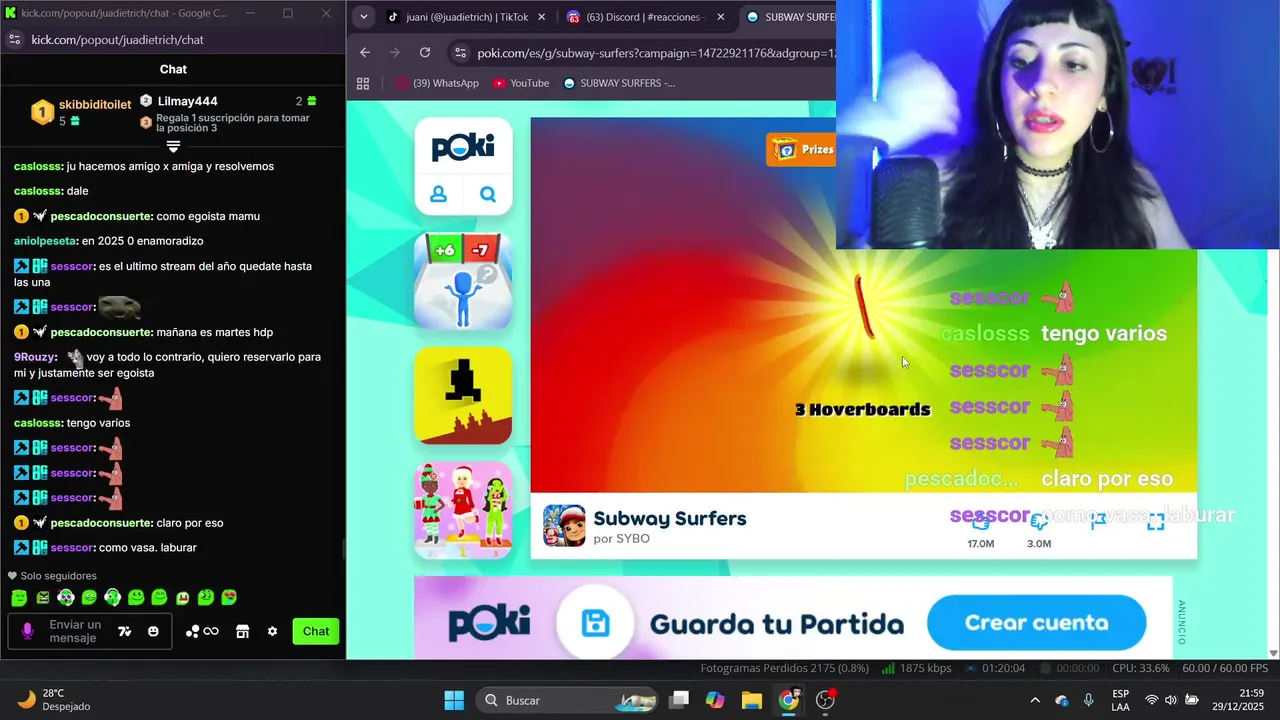Open Chrome from the taskbar
The width and height of the screenshot is (1280, 720).
[789, 700]
